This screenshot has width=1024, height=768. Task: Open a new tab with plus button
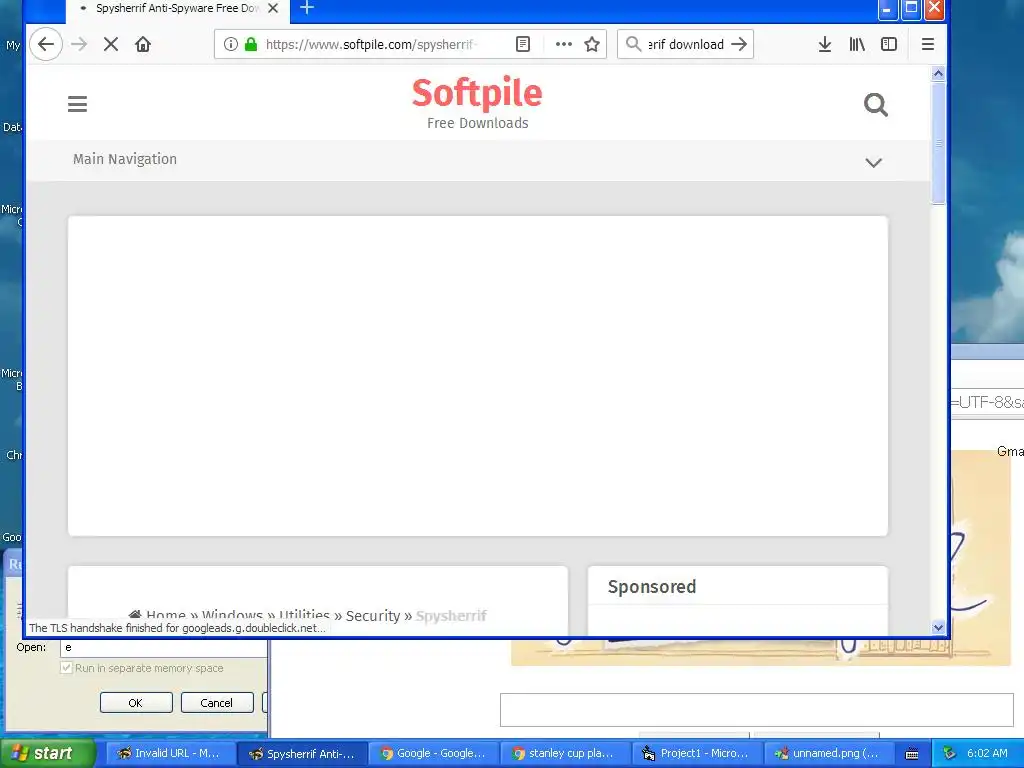pyautogui.click(x=307, y=8)
